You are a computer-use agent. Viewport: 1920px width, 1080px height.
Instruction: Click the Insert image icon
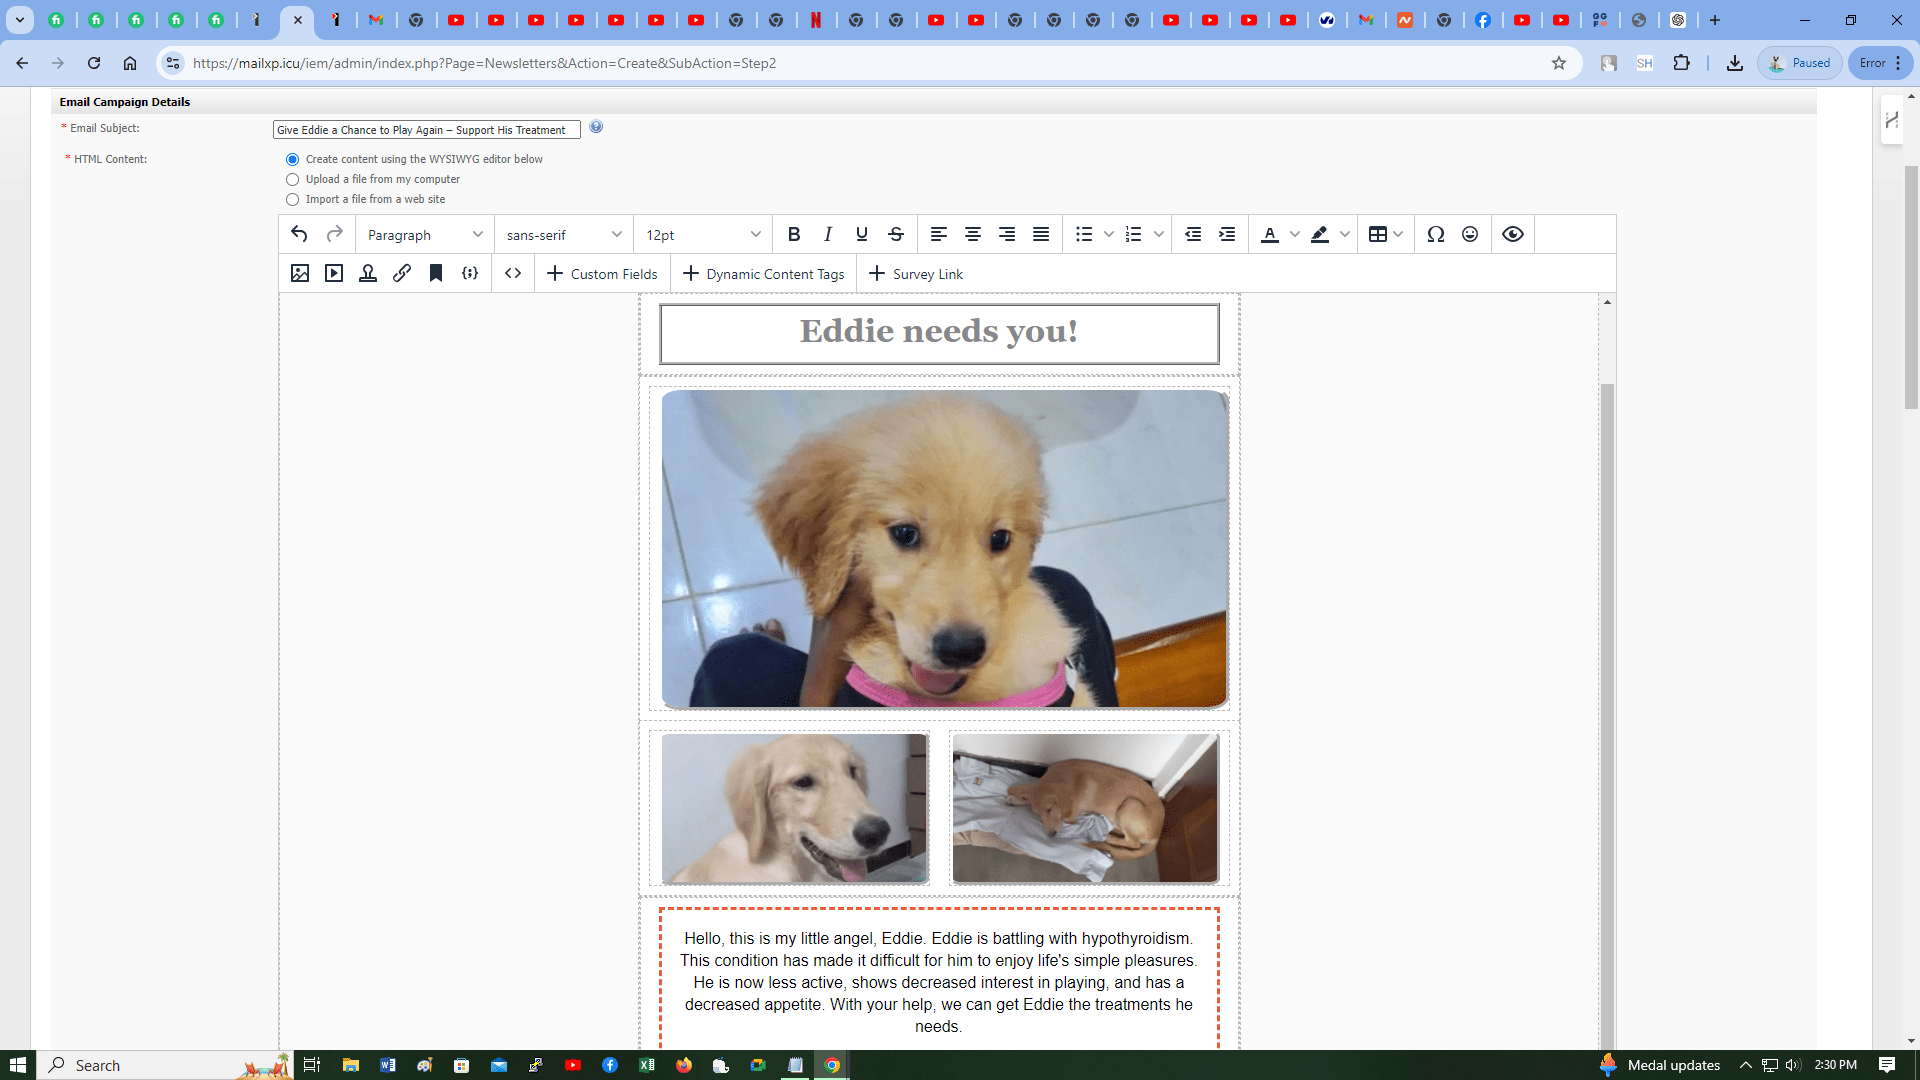300,273
